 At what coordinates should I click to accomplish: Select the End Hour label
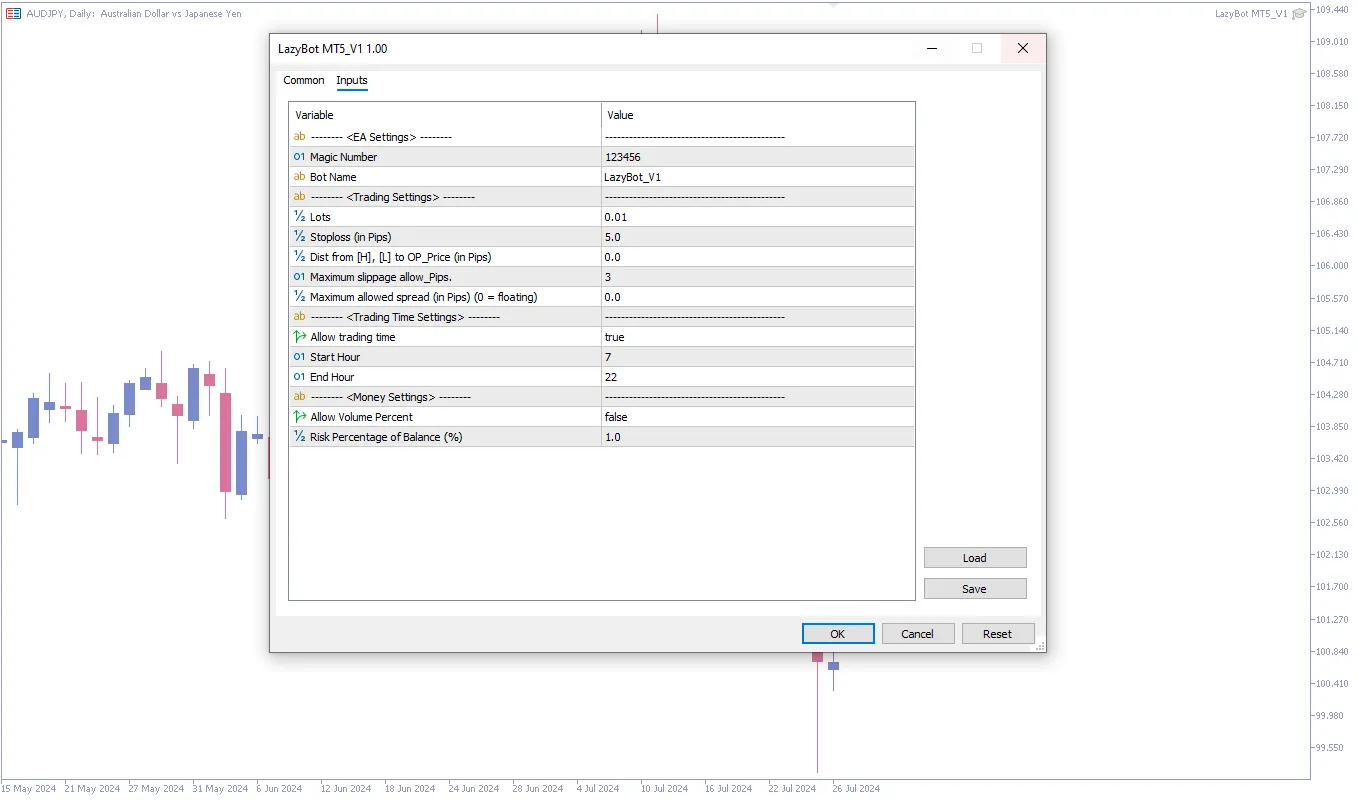[x=332, y=377]
